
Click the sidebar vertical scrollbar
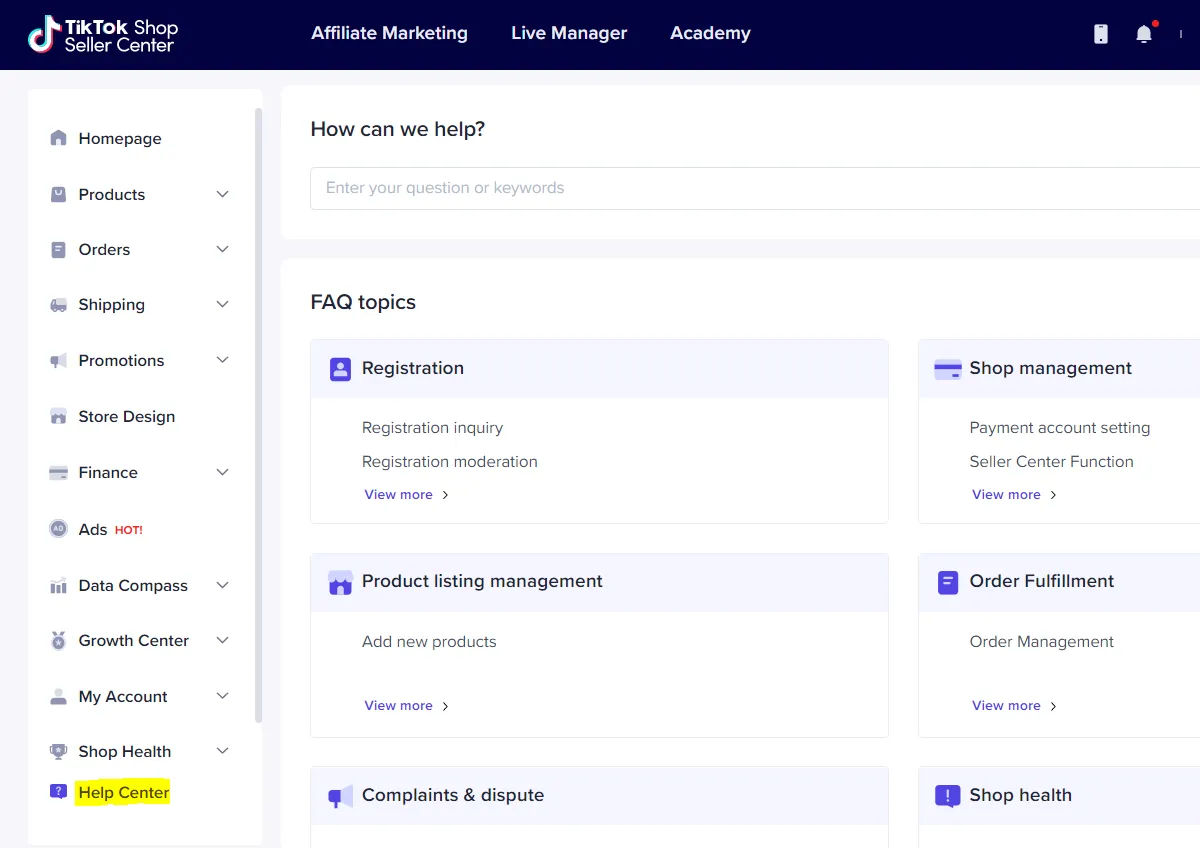pos(258,415)
